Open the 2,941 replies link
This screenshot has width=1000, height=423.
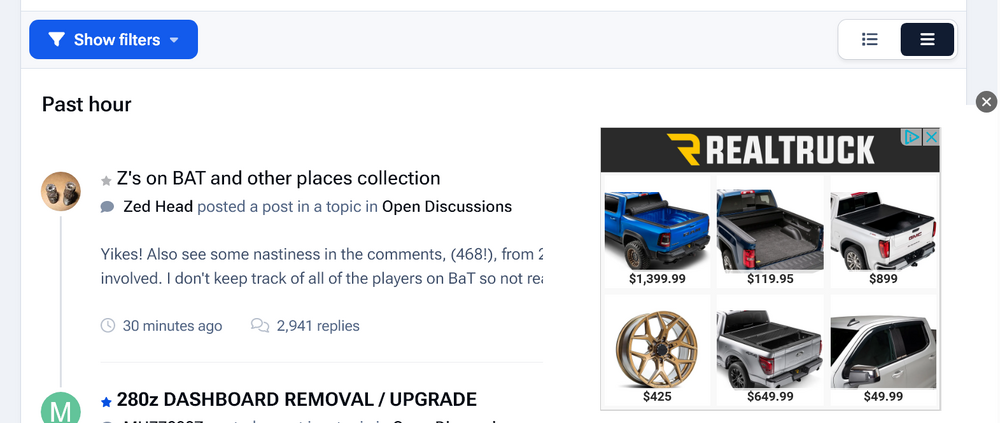click(318, 326)
